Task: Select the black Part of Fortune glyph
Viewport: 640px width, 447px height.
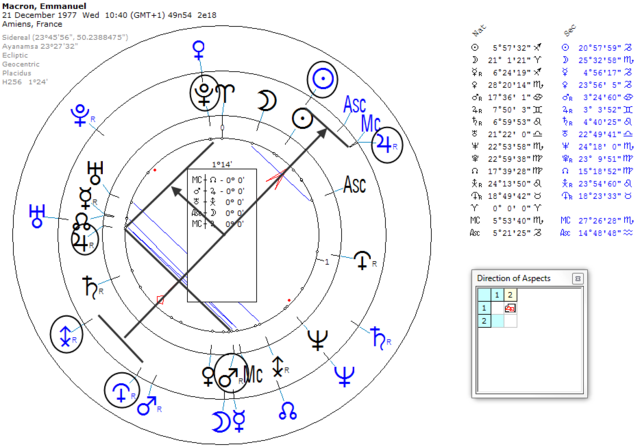Action: click(x=364, y=260)
